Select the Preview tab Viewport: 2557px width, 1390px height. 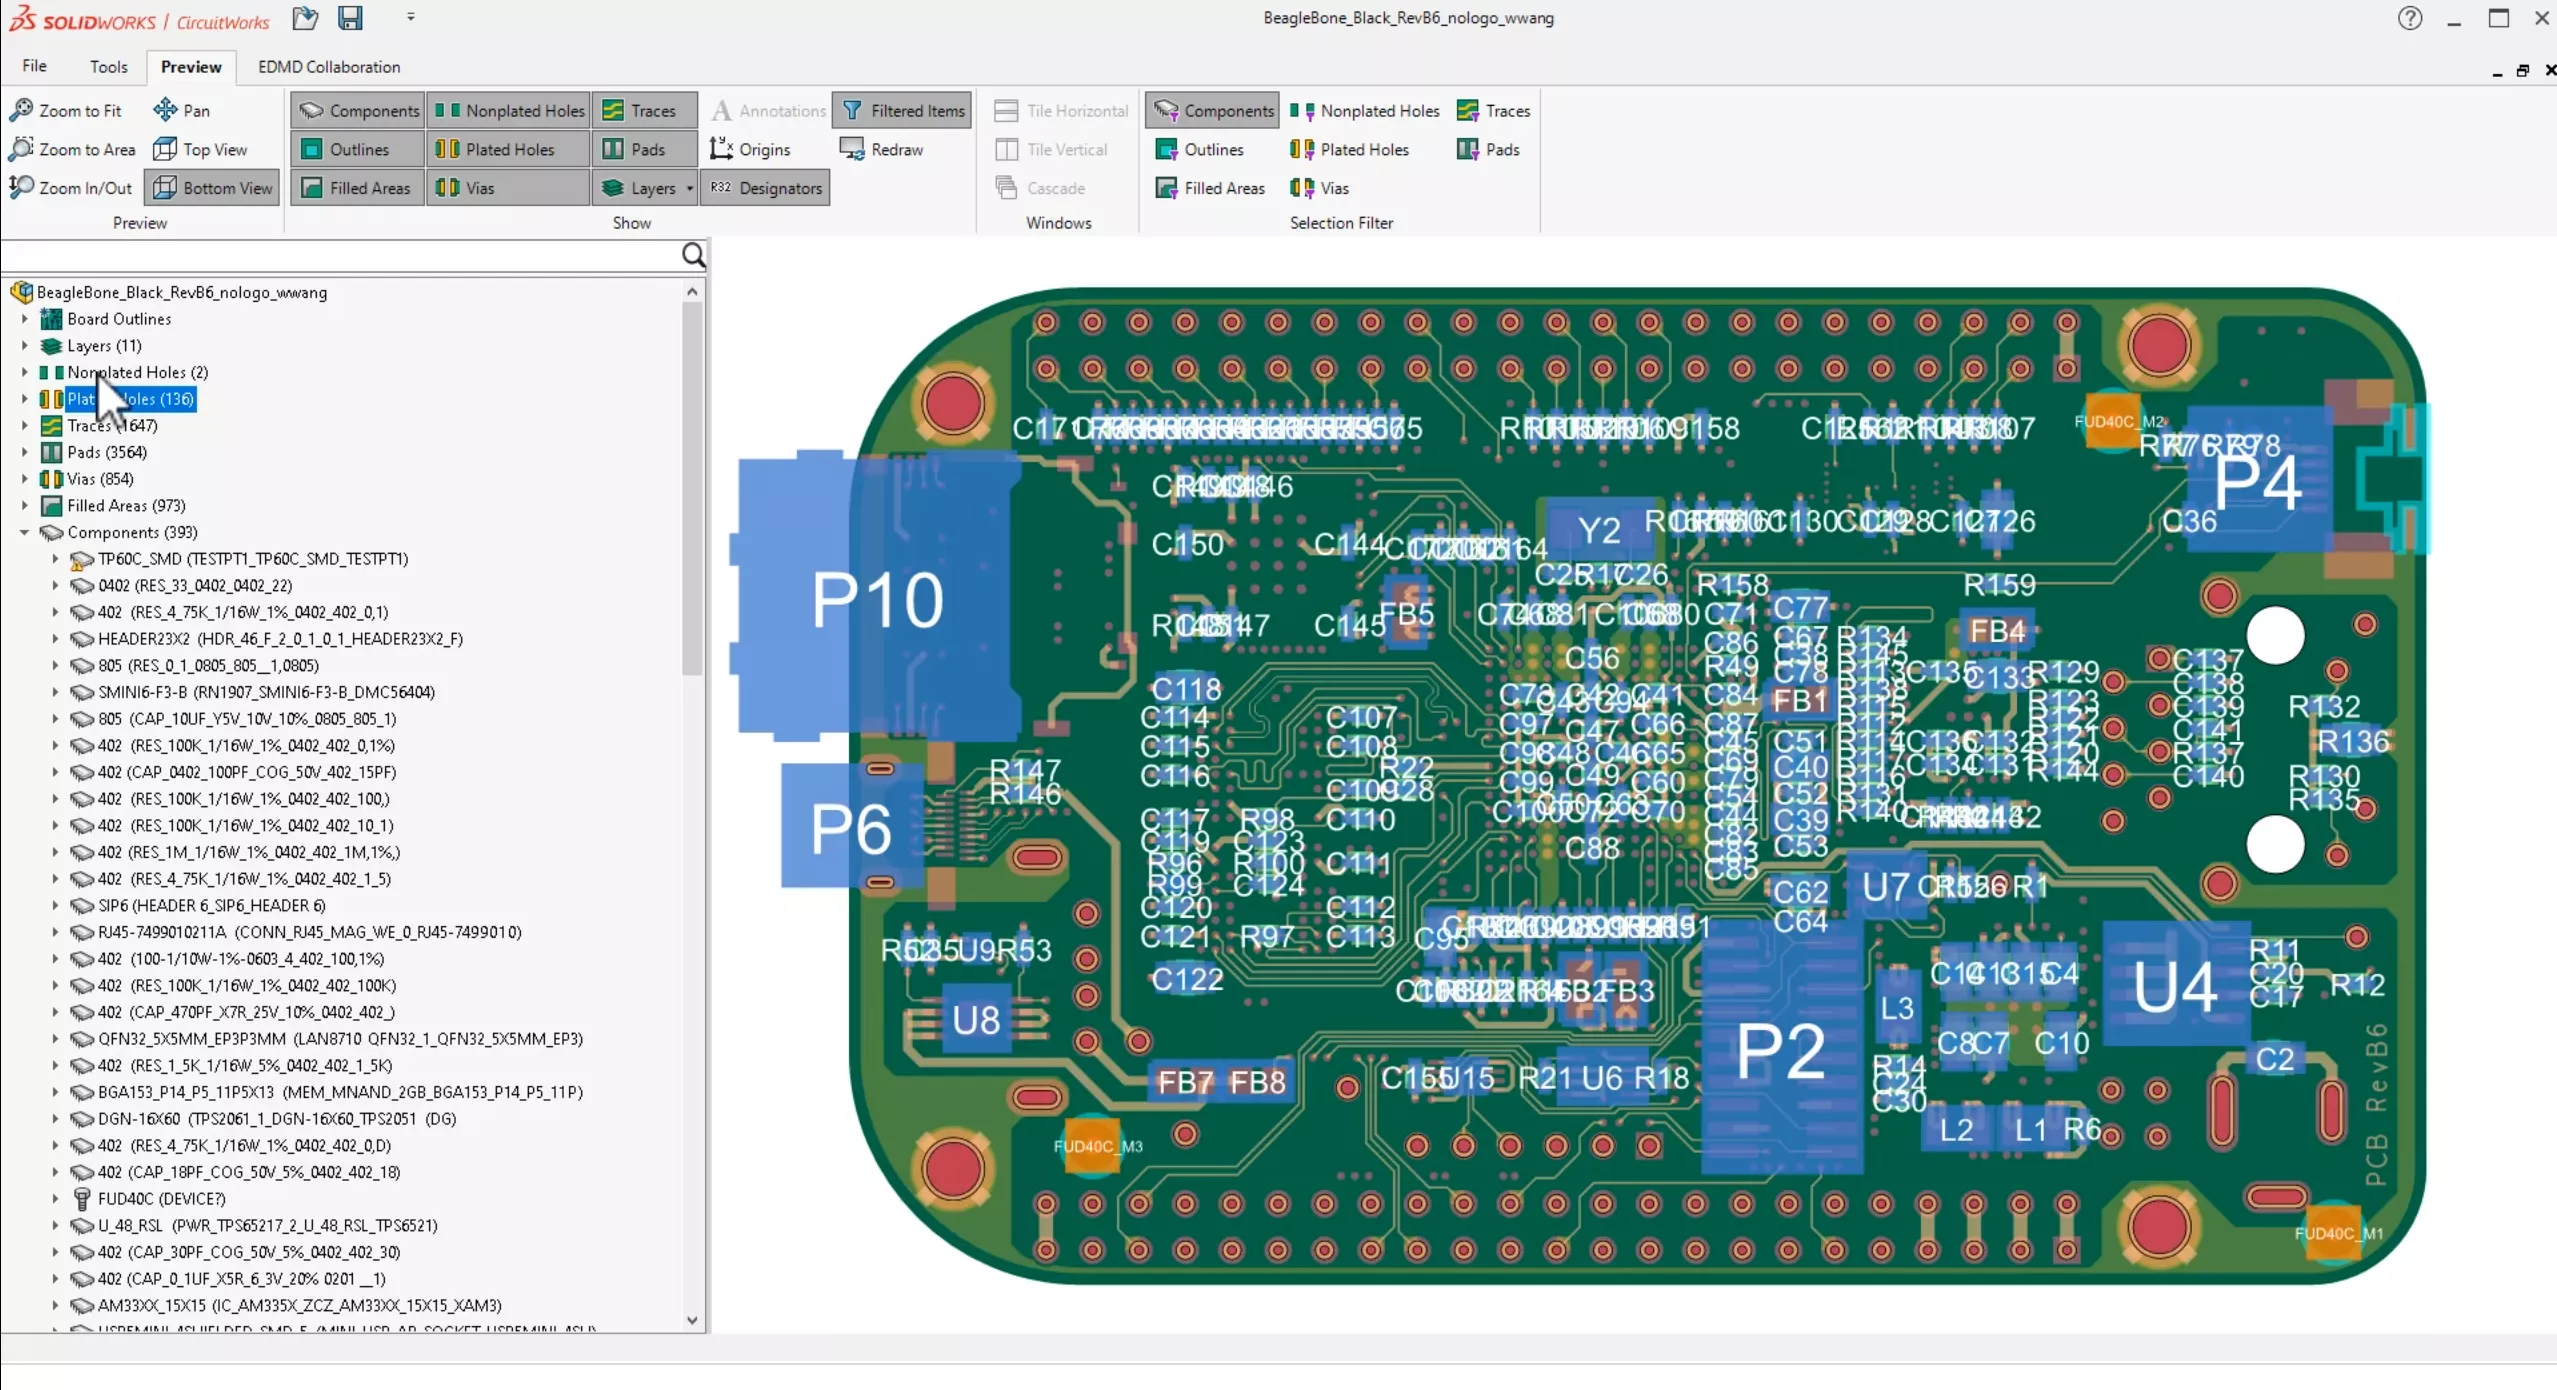(x=191, y=66)
